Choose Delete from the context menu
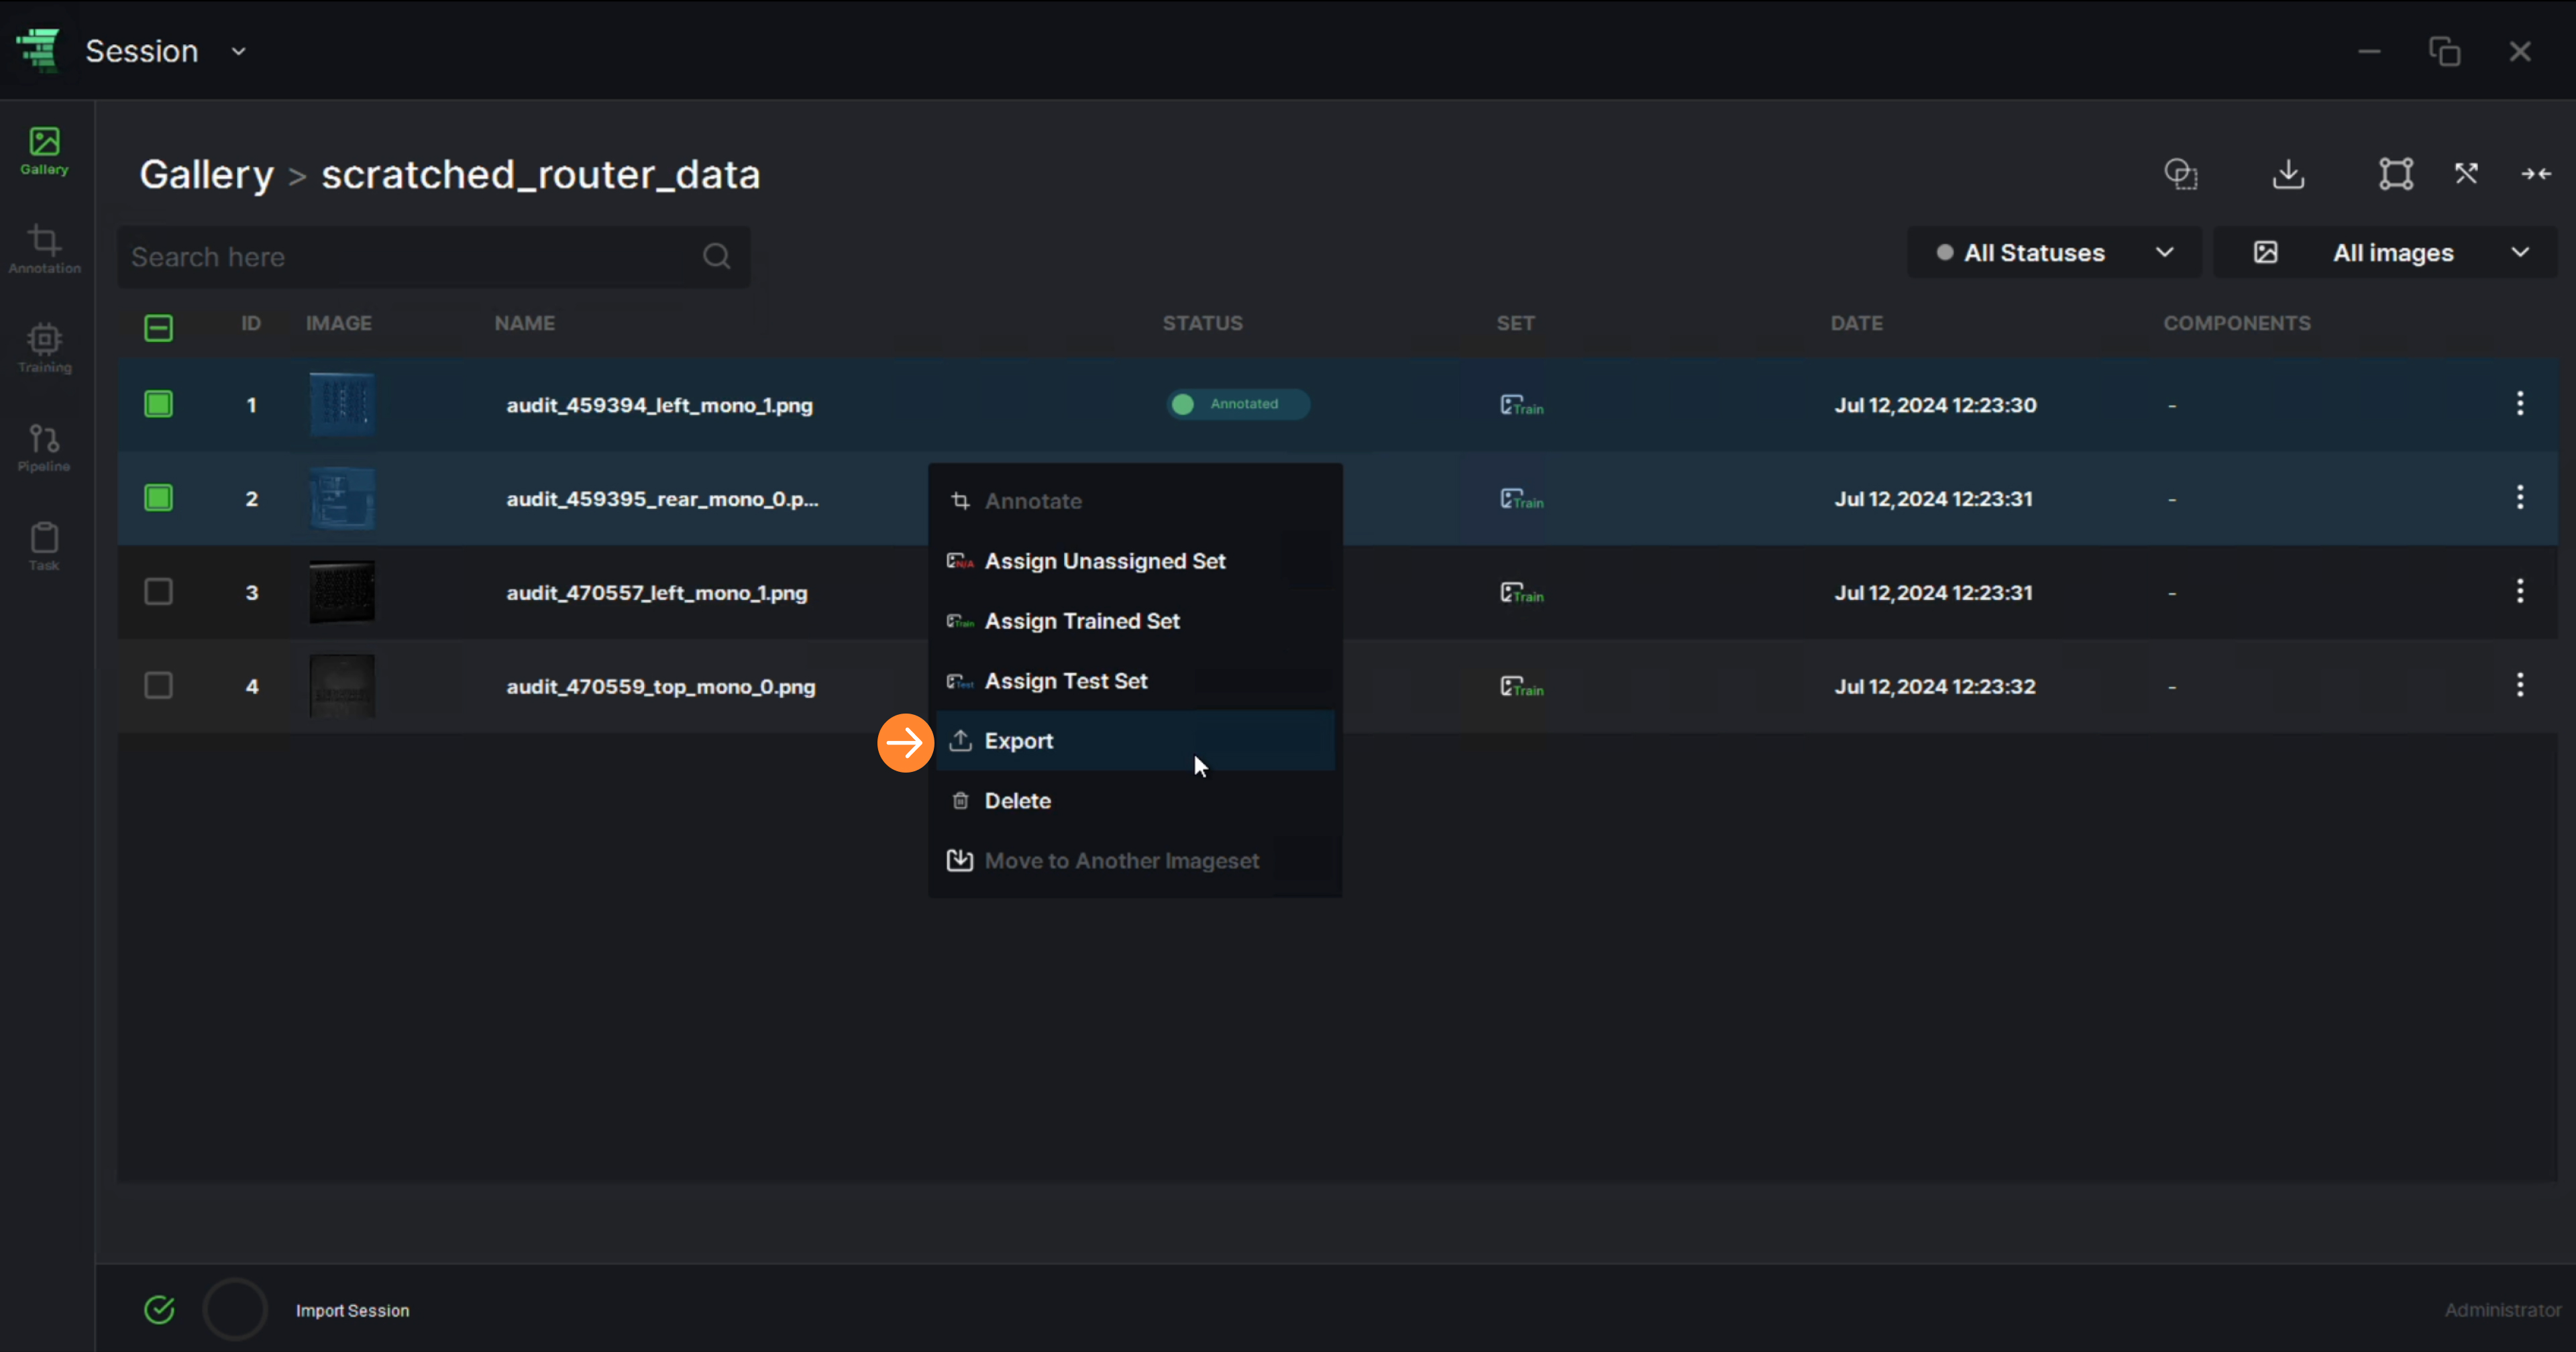Image resolution: width=2576 pixels, height=1352 pixels. 1135,801
